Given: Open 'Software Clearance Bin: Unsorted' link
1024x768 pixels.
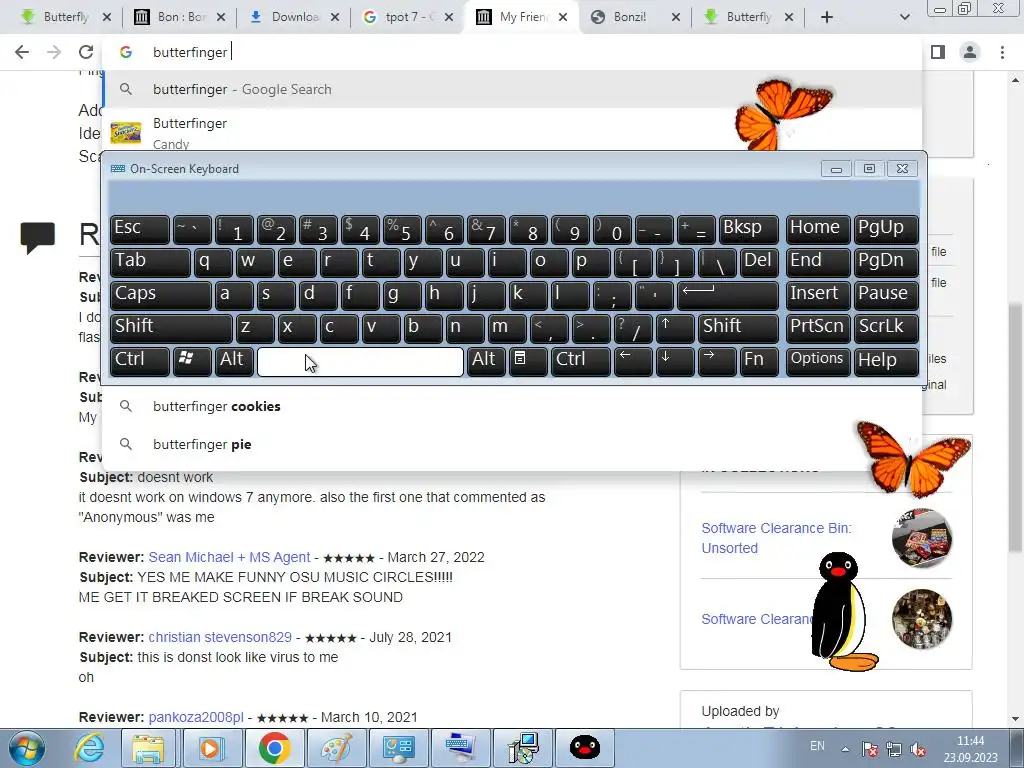Looking at the screenshot, I should [x=776, y=538].
